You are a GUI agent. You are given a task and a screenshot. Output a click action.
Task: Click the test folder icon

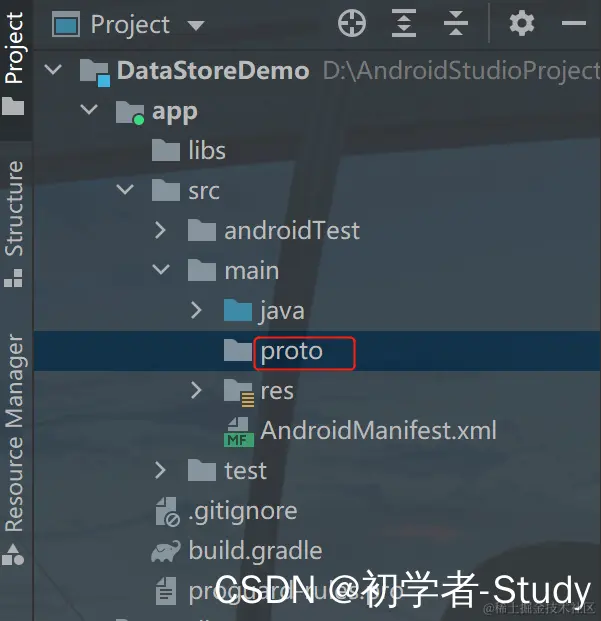(202, 470)
